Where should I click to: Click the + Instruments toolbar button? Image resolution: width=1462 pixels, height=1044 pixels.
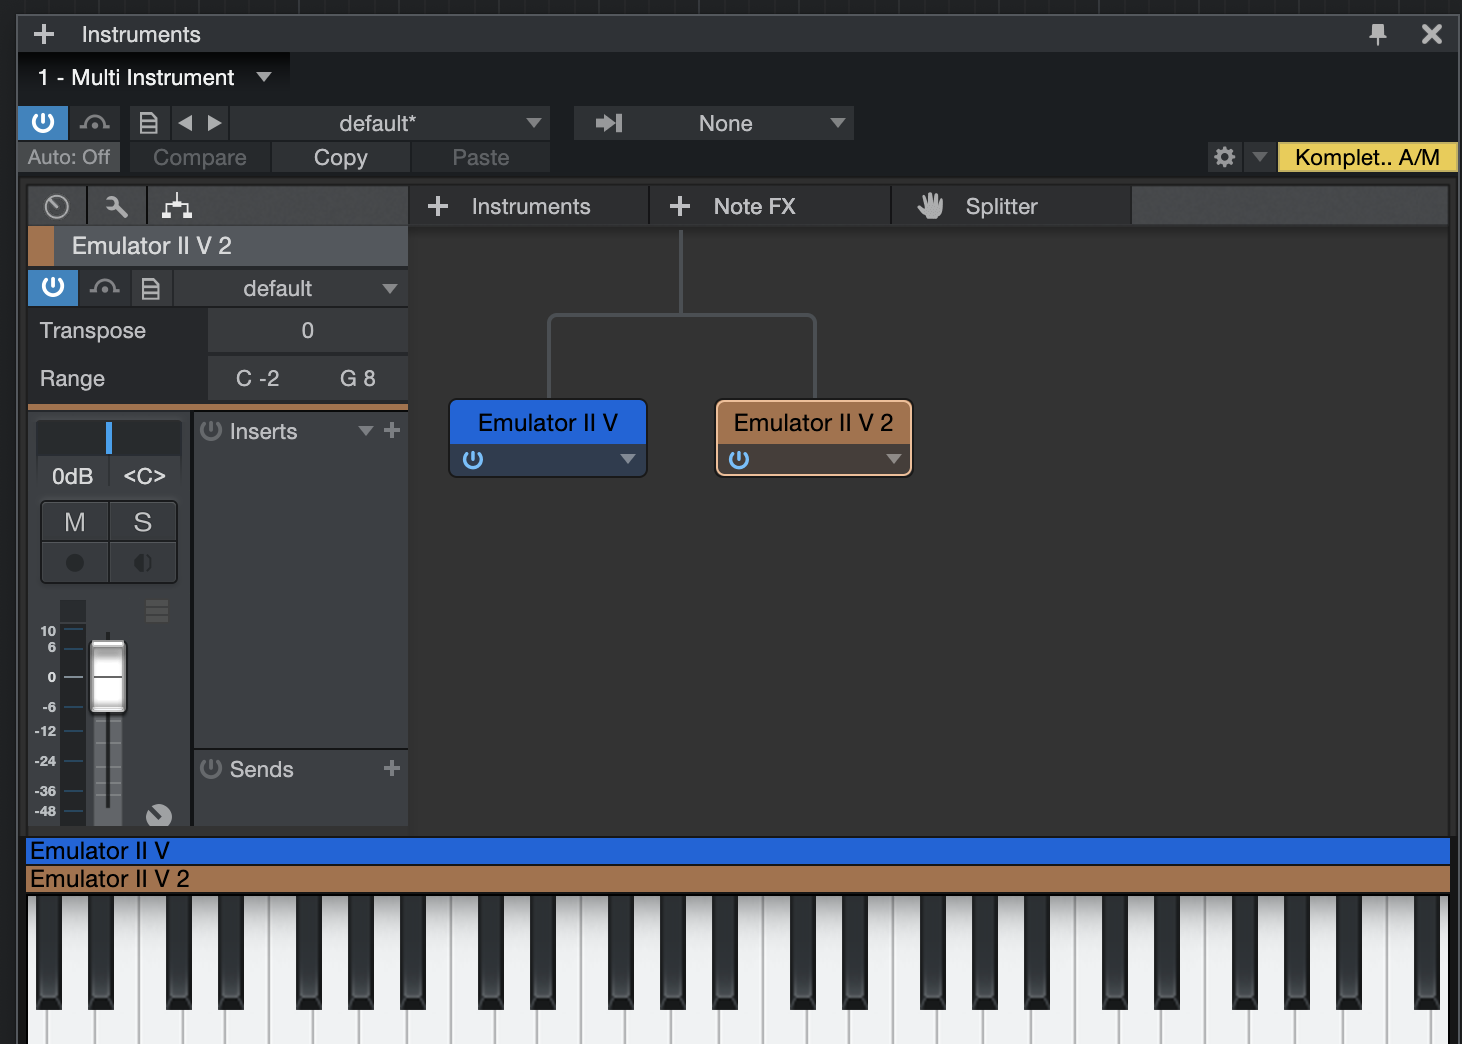pyautogui.click(x=528, y=206)
